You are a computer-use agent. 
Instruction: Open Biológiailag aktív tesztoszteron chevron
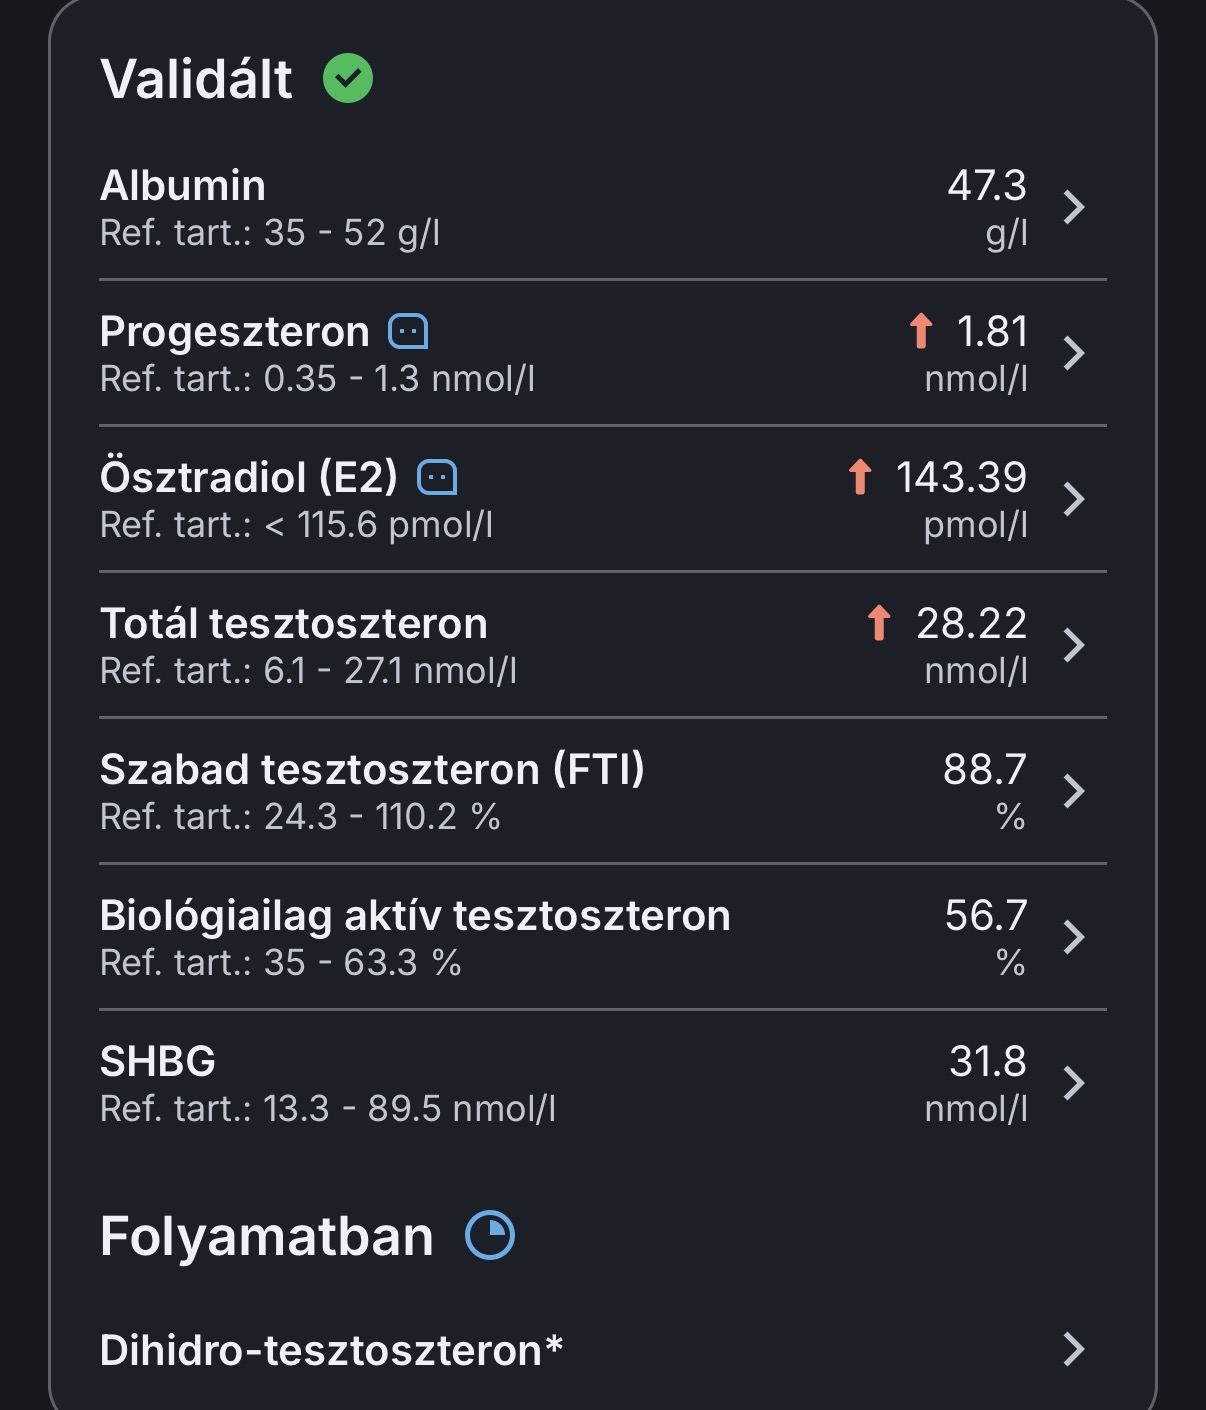tap(1074, 937)
